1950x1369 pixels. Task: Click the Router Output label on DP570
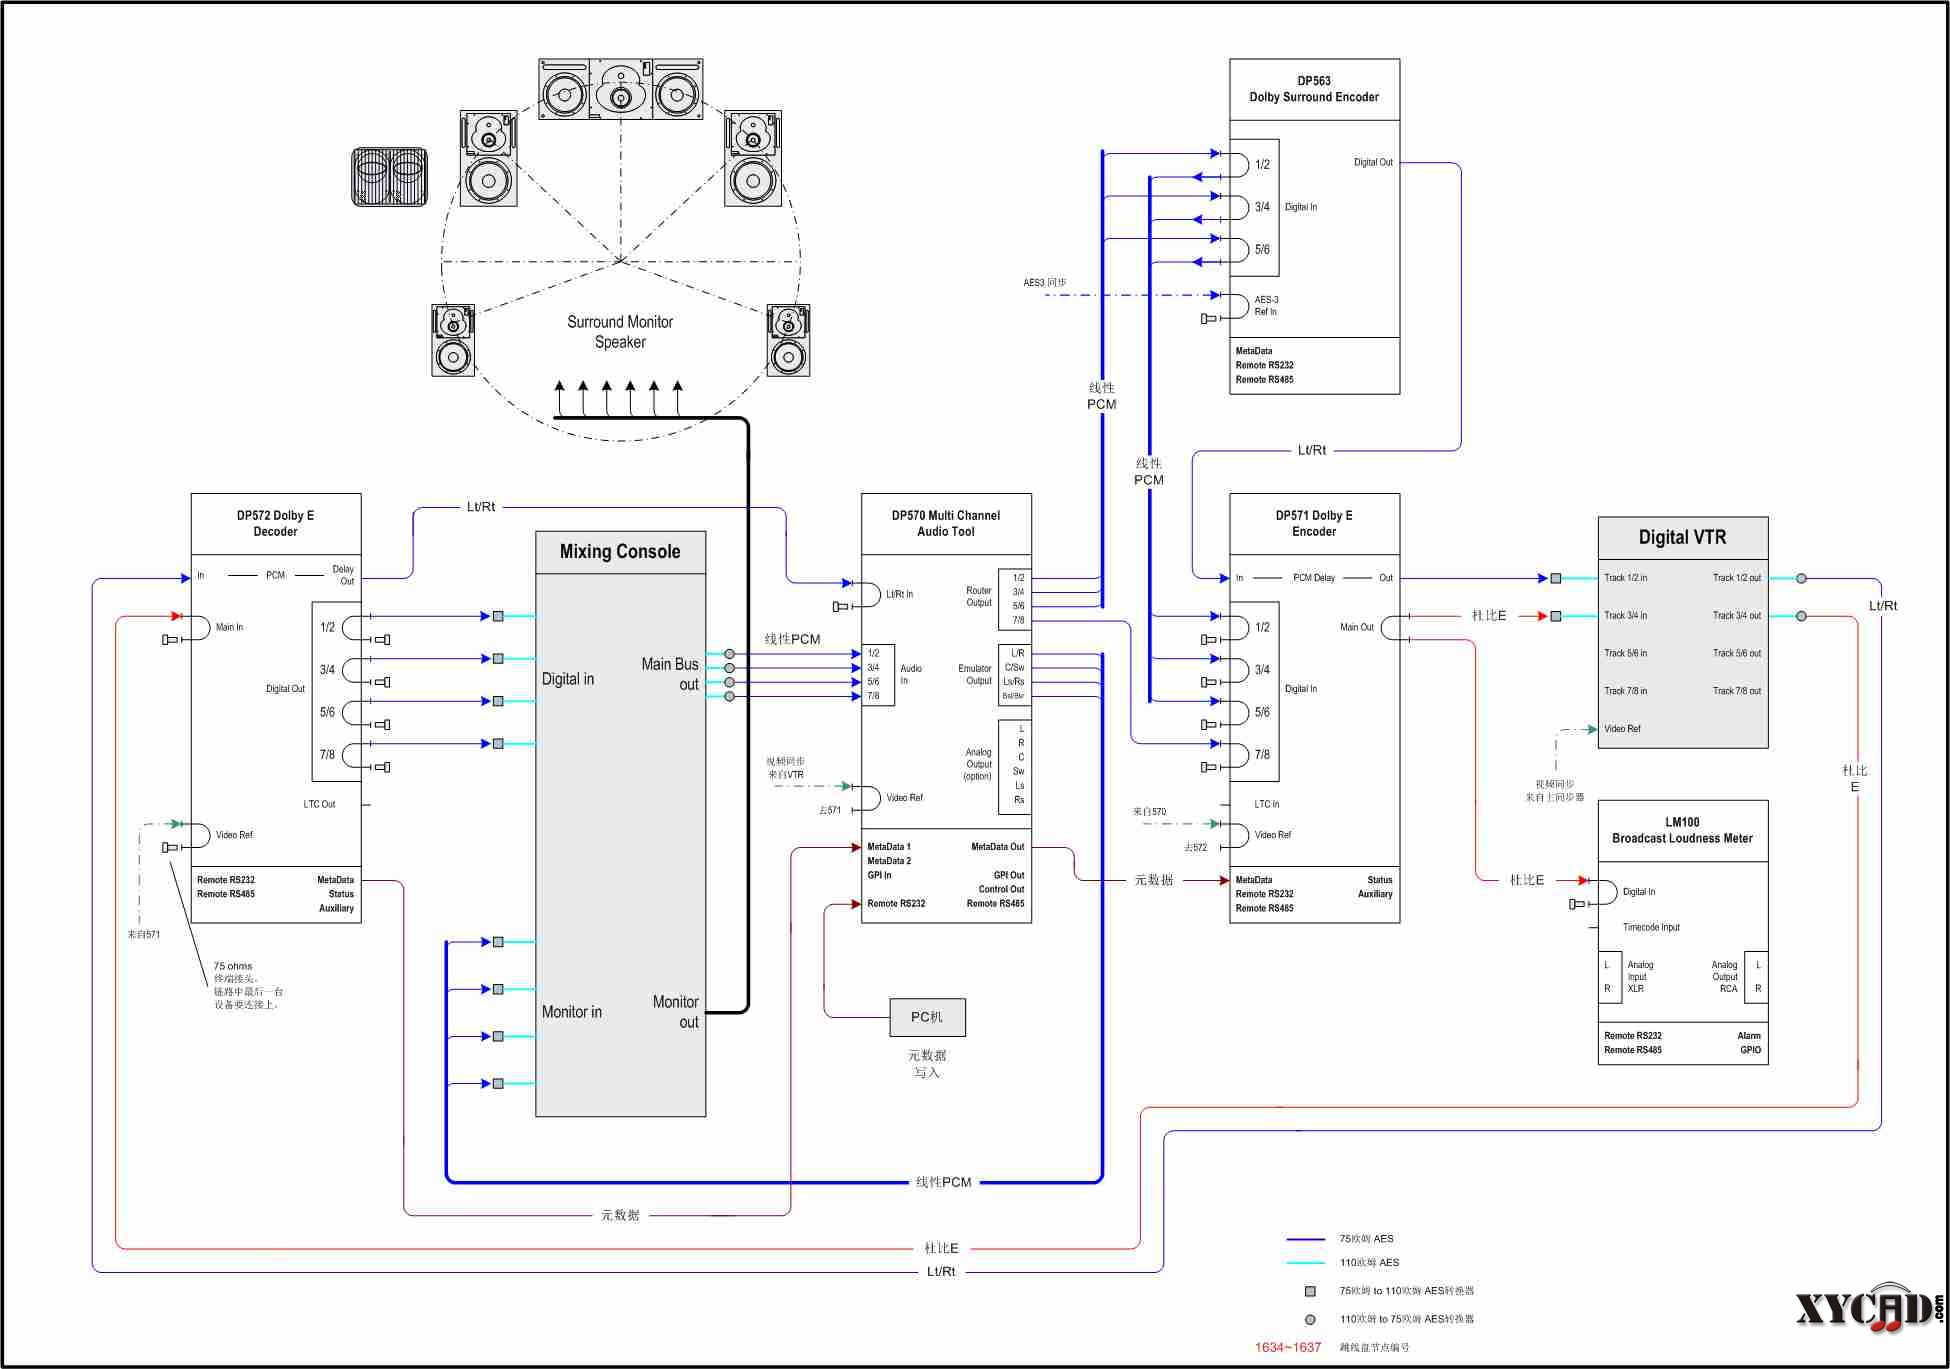point(979,597)
